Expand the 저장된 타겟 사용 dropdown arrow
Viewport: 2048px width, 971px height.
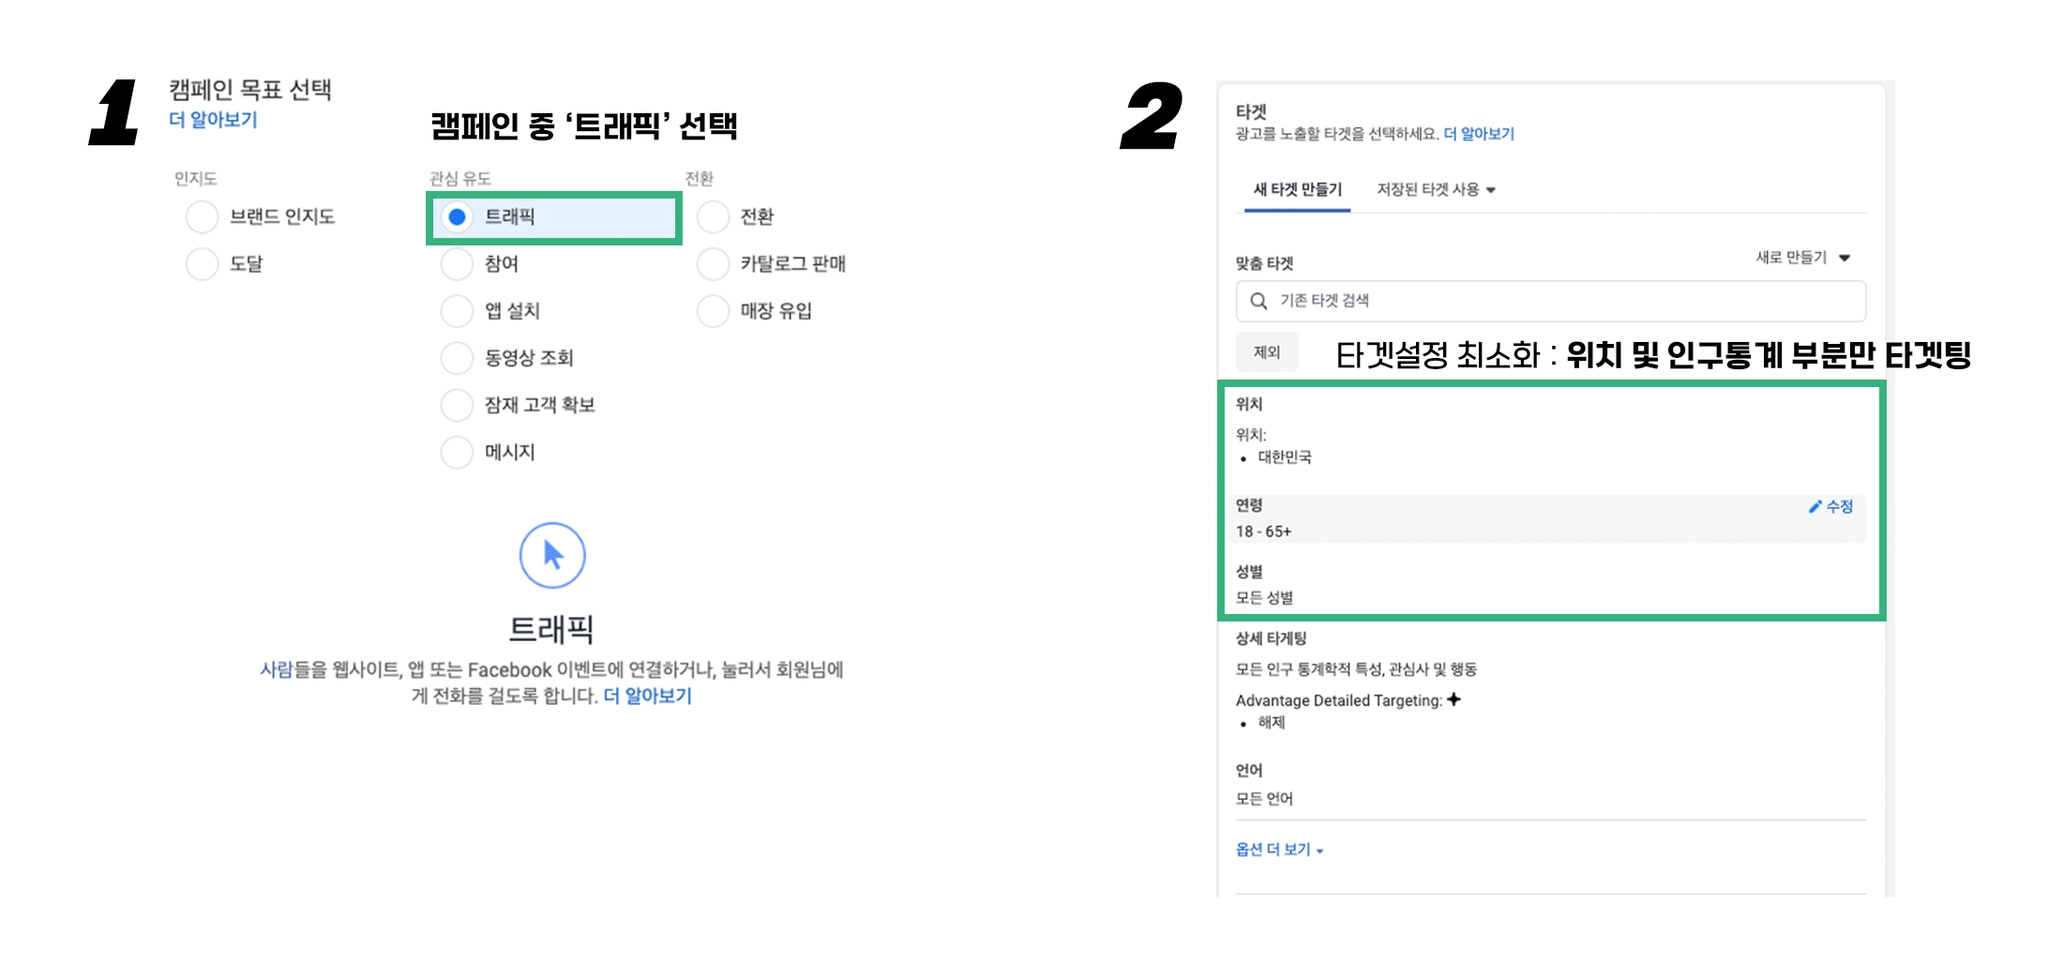pyautogui.click(x=1491, y=190)
